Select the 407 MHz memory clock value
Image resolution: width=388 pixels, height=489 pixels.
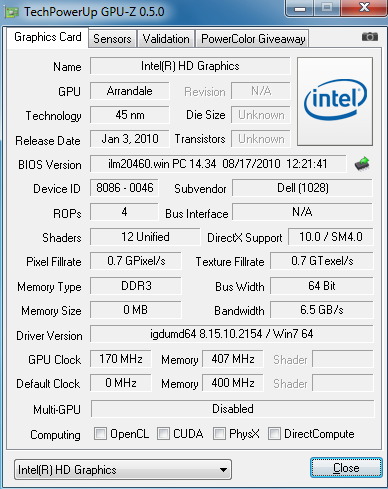coord(233,359)
